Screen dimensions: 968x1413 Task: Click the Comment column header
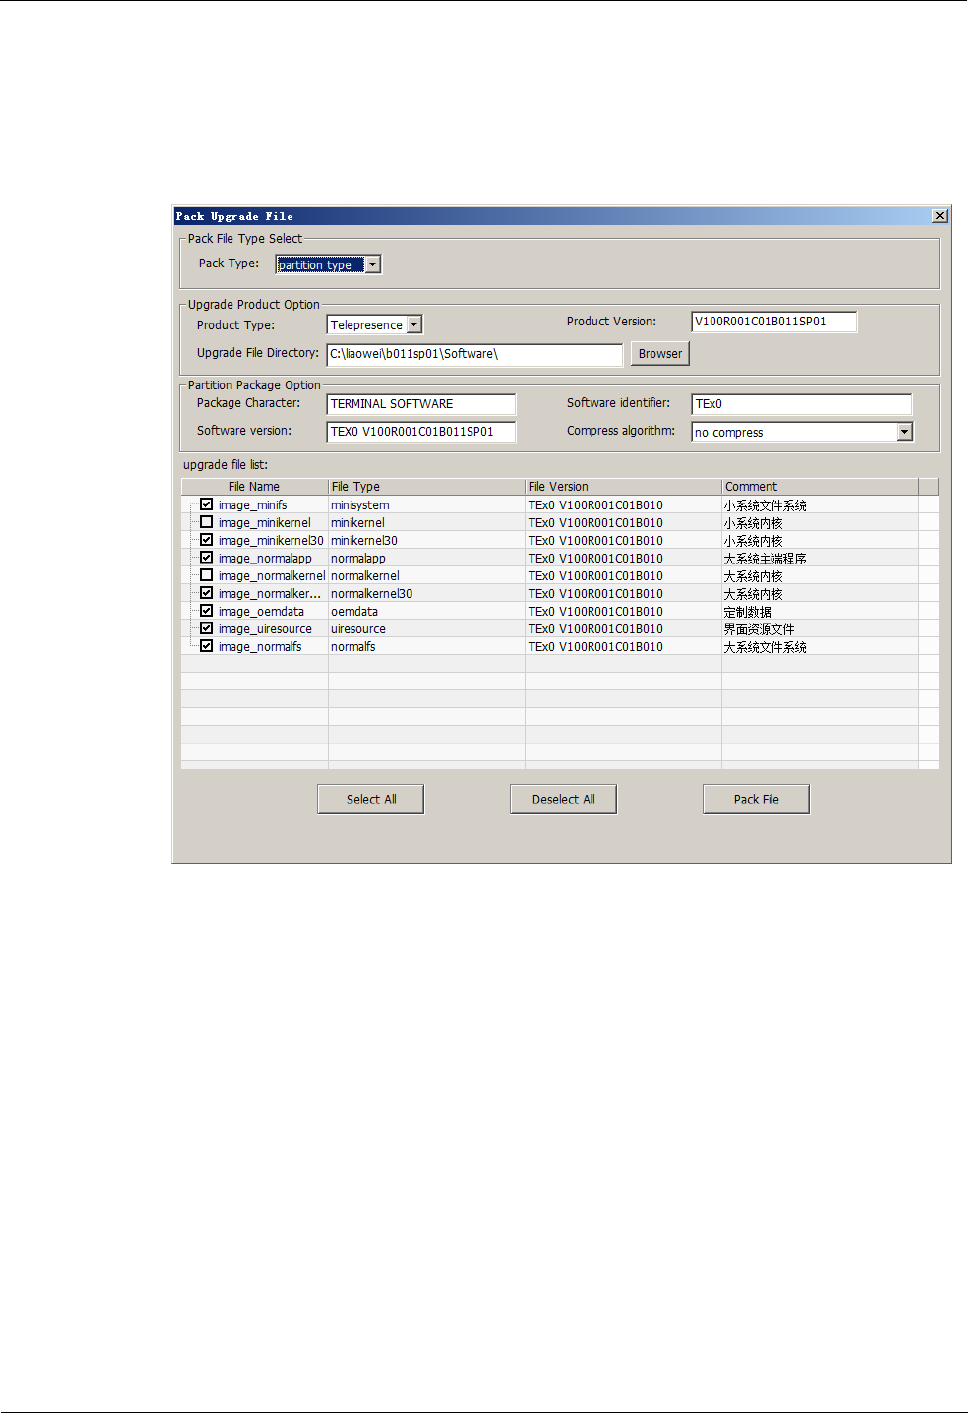coord(820,487)
